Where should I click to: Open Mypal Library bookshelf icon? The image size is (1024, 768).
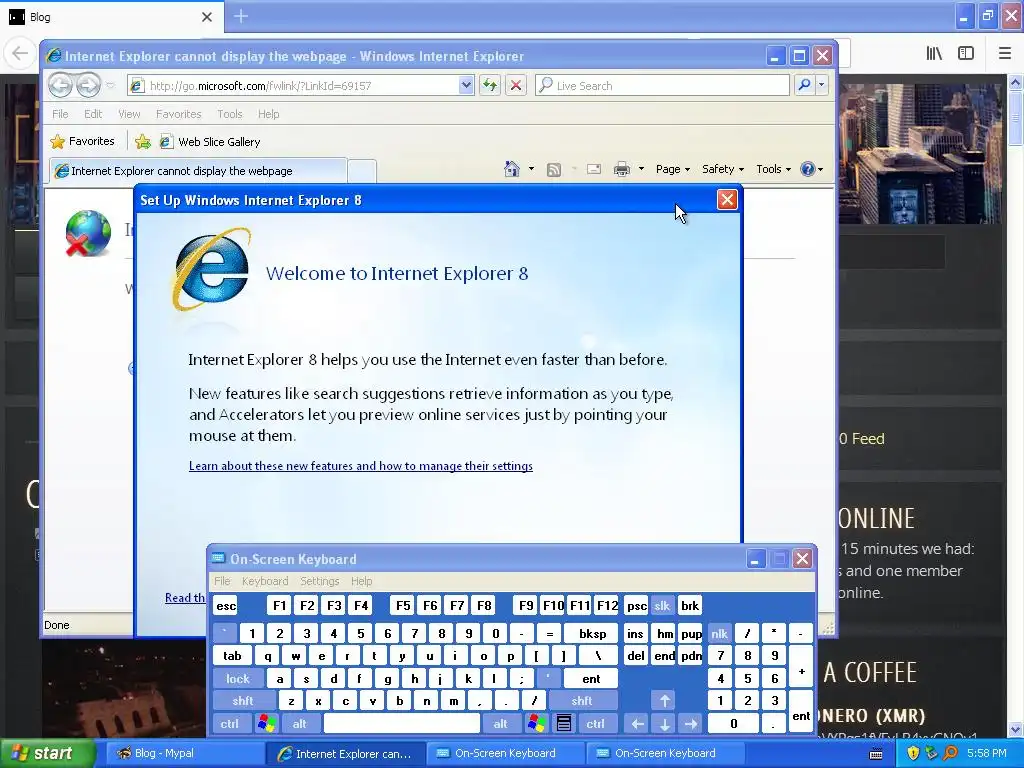pyautogui.click(x=935, y=54)
